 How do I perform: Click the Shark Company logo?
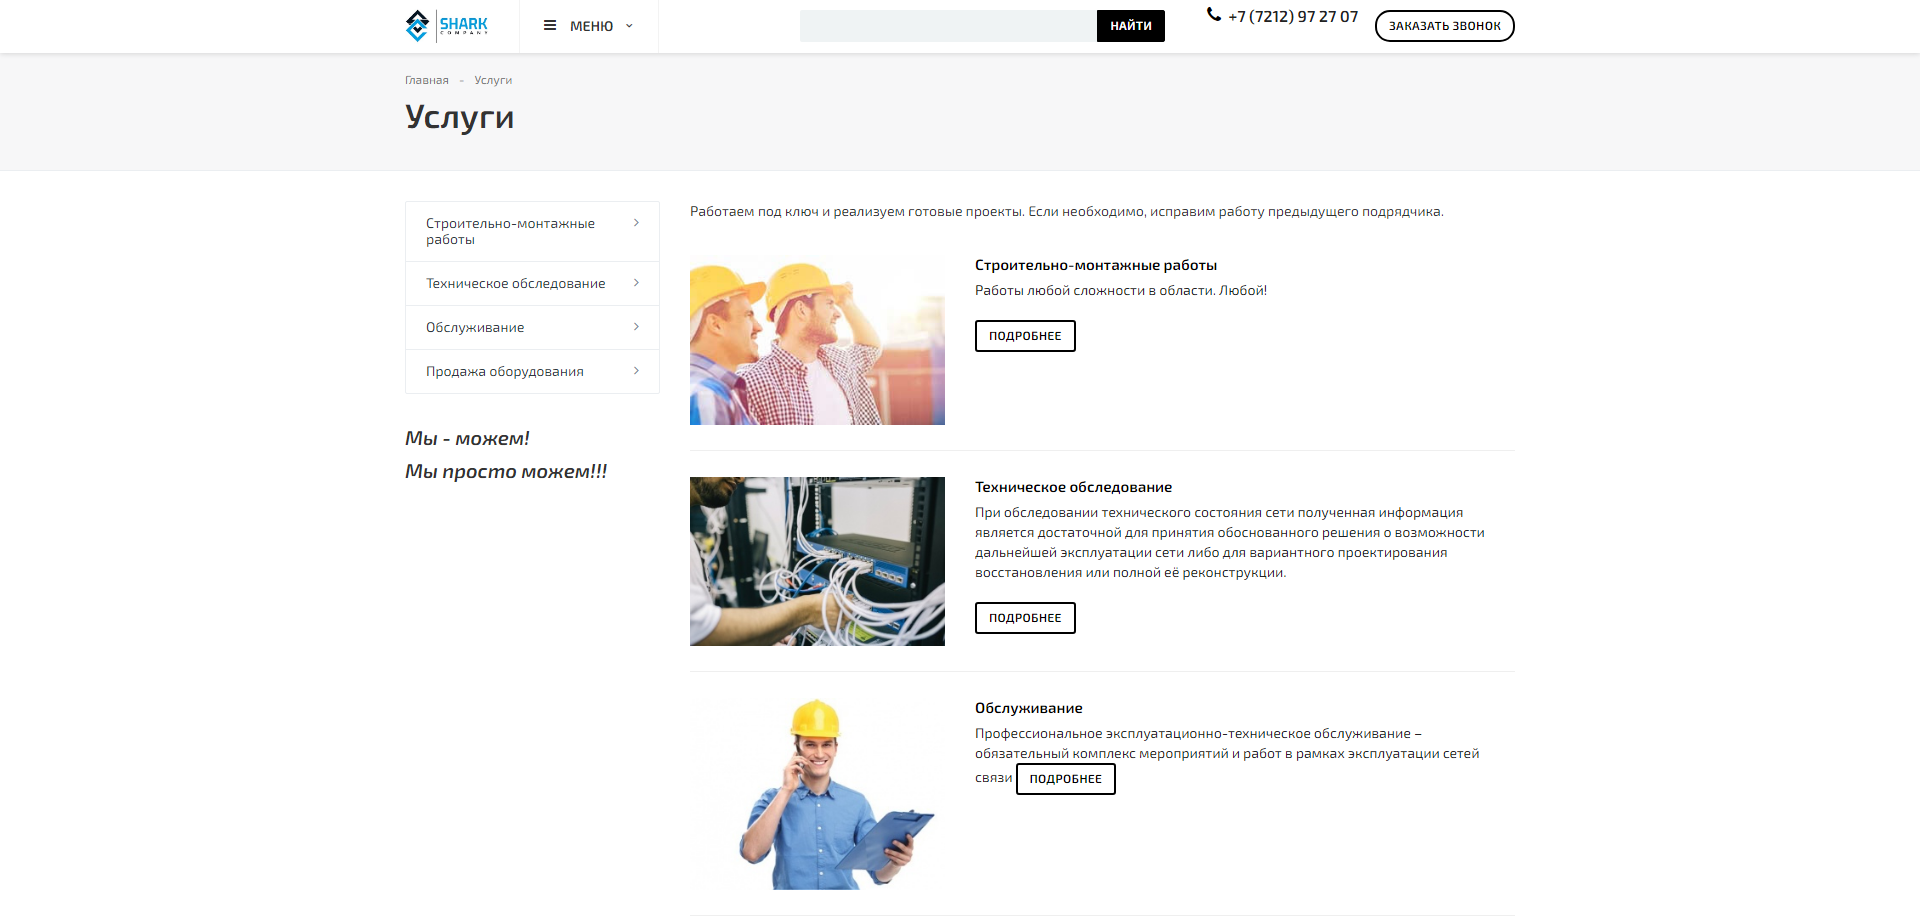click(x=447, y=25)
